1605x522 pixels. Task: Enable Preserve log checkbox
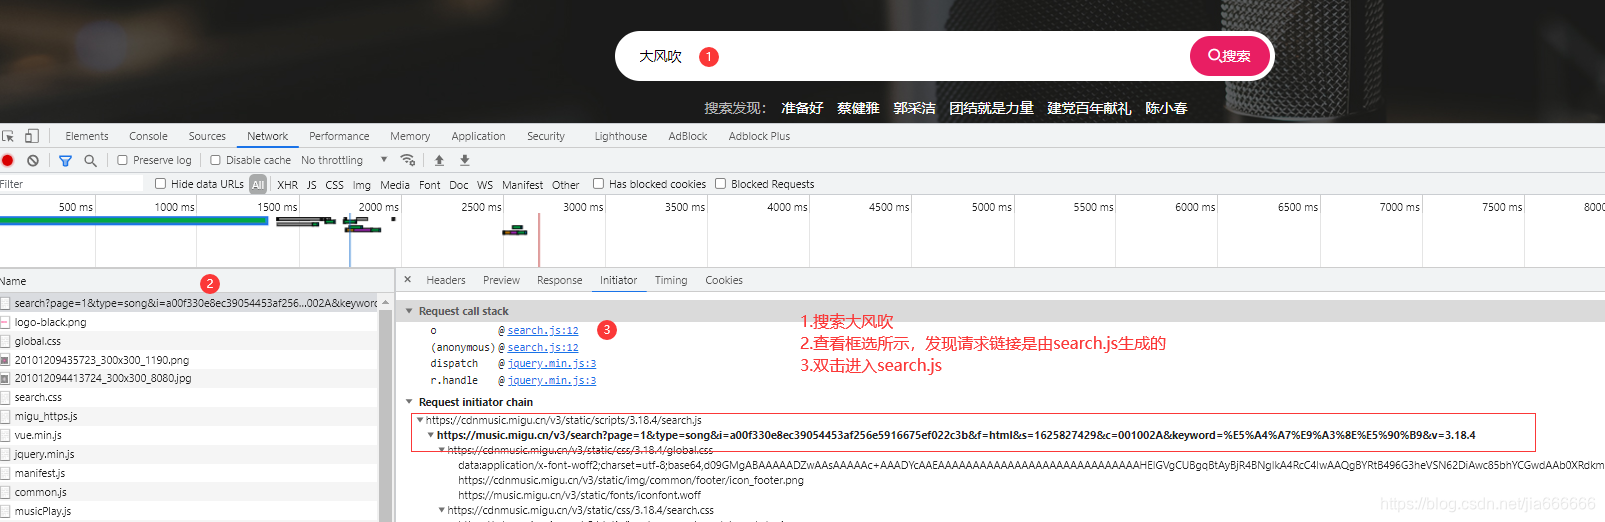click(x=122, y=160)
